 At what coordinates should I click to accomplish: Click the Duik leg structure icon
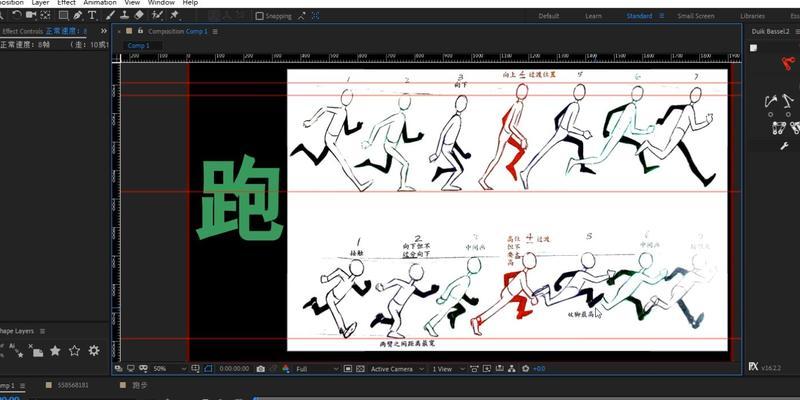(788, 99)
